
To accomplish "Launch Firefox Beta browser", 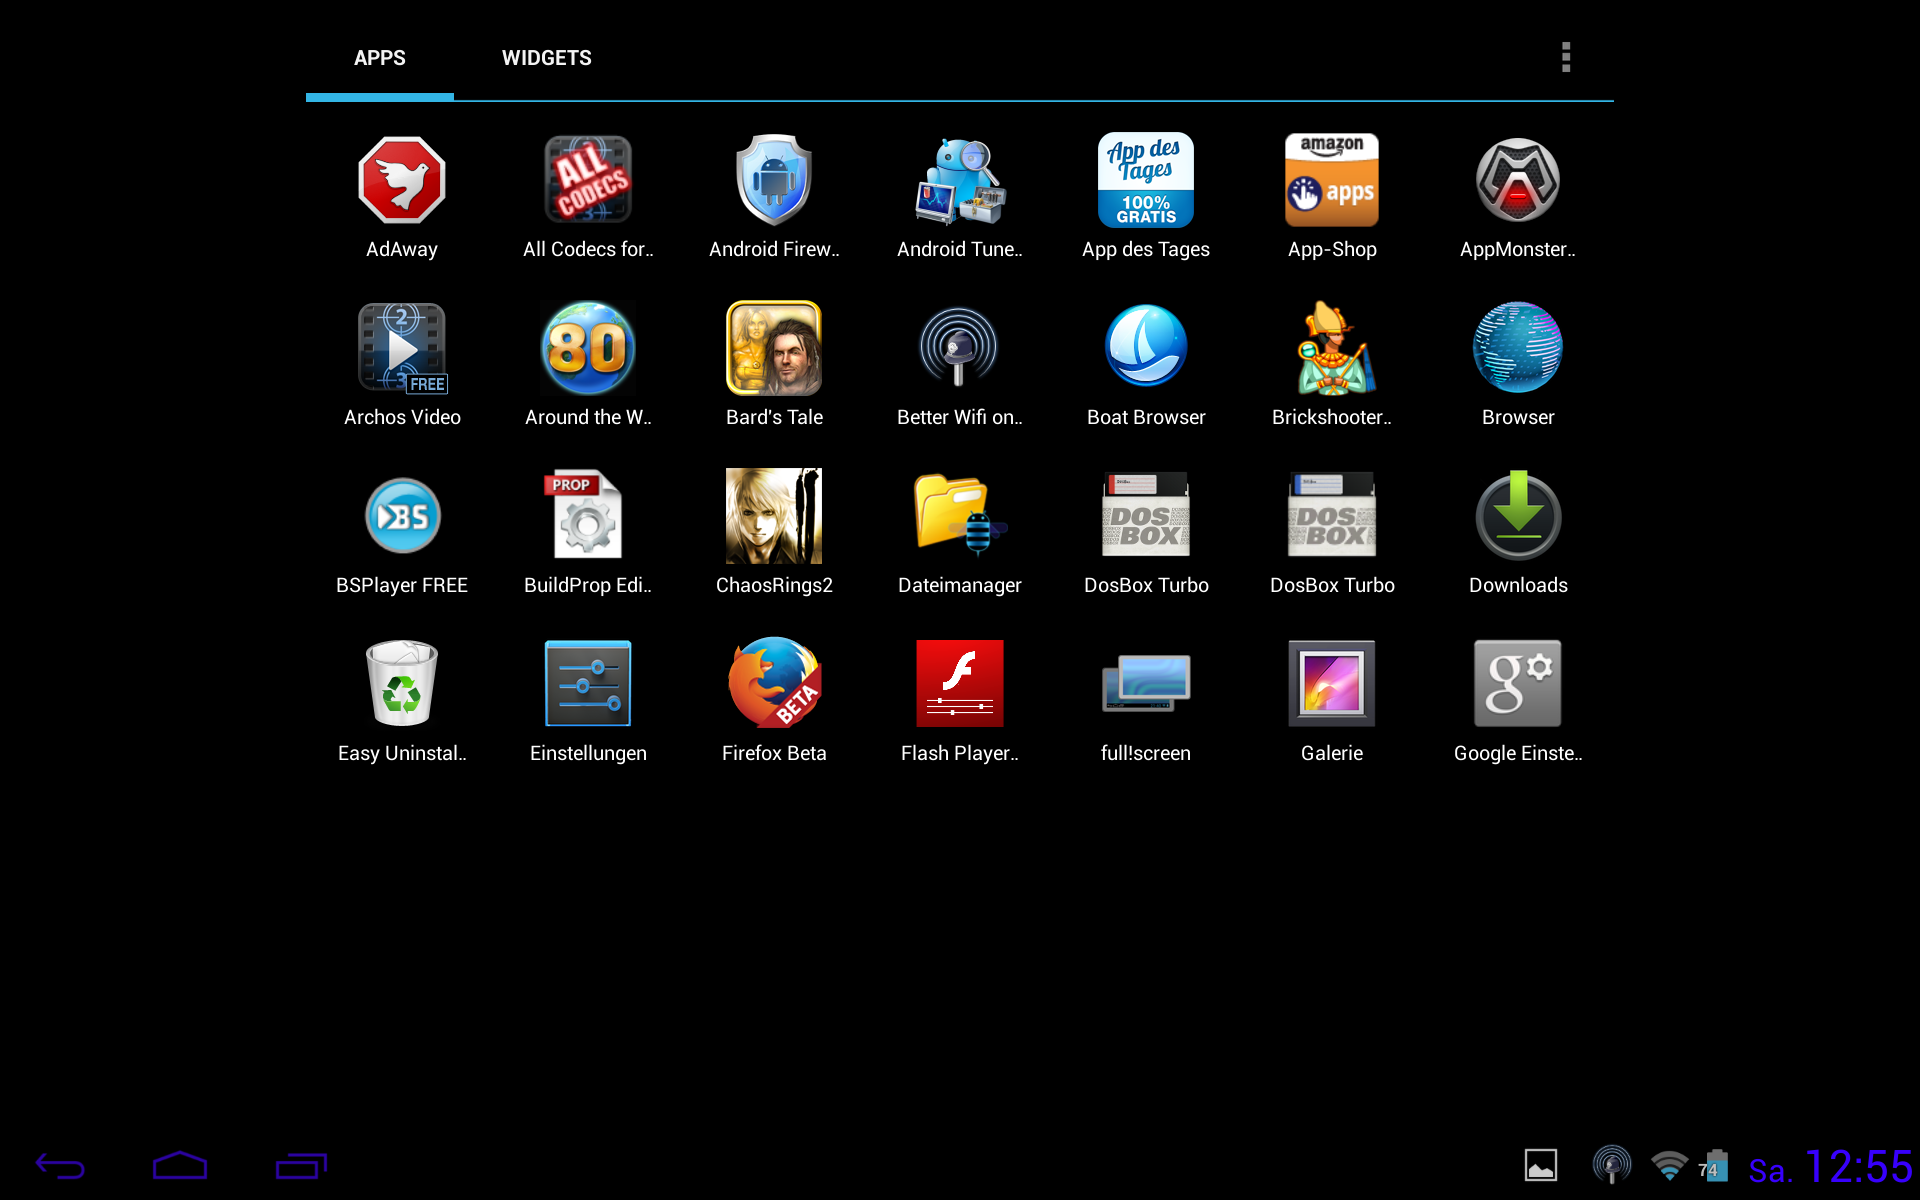I will pos(774,683).
